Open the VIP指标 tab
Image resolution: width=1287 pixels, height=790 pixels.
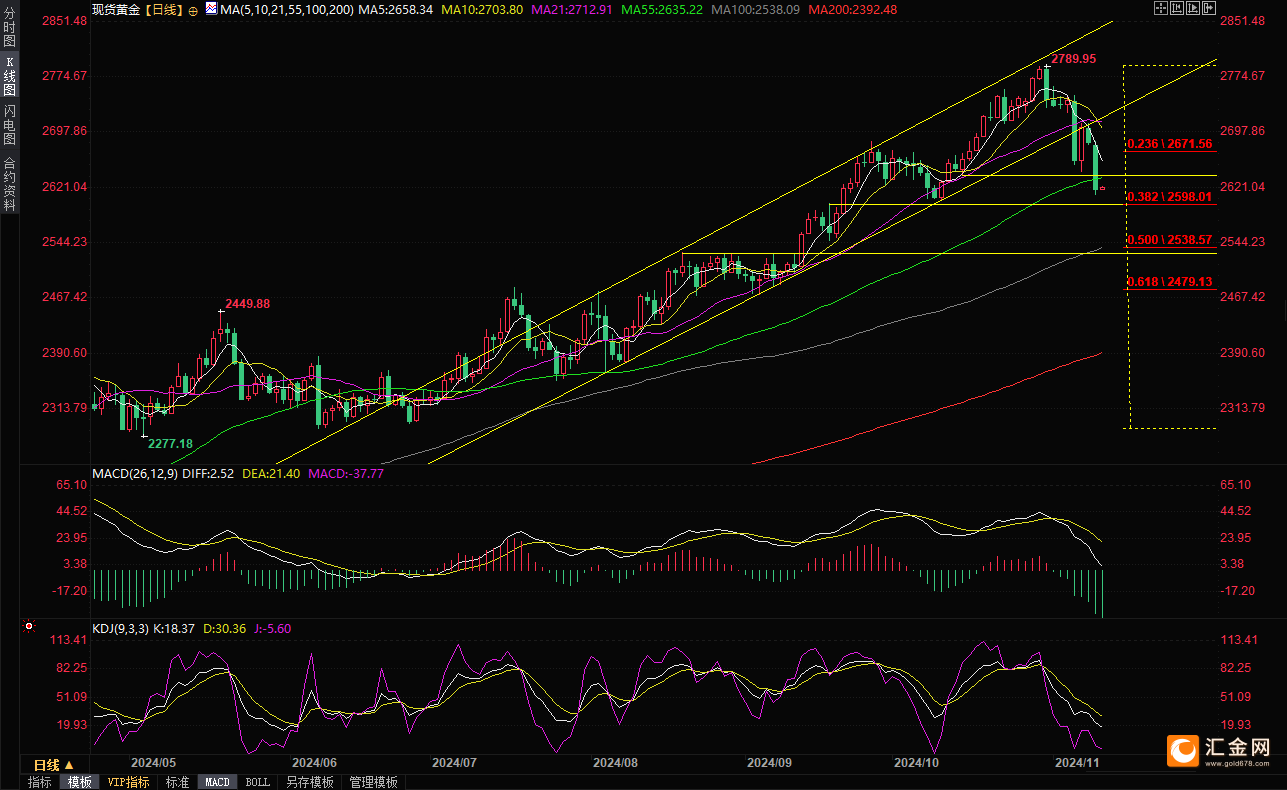(128, 782)
